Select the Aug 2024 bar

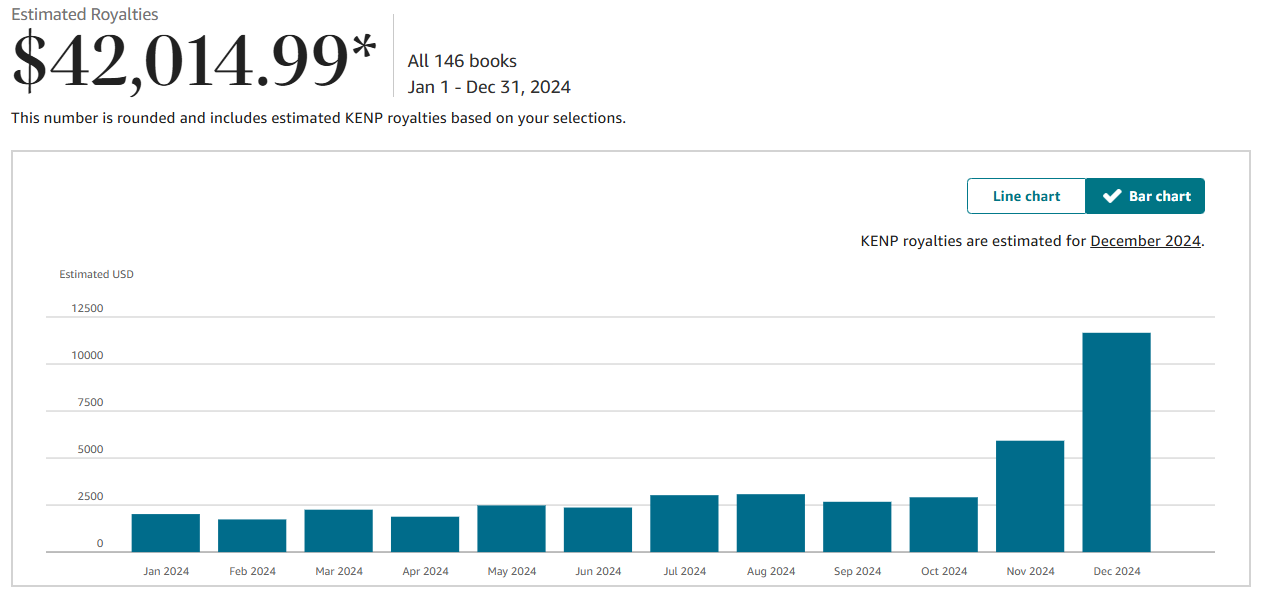(770, 520)
